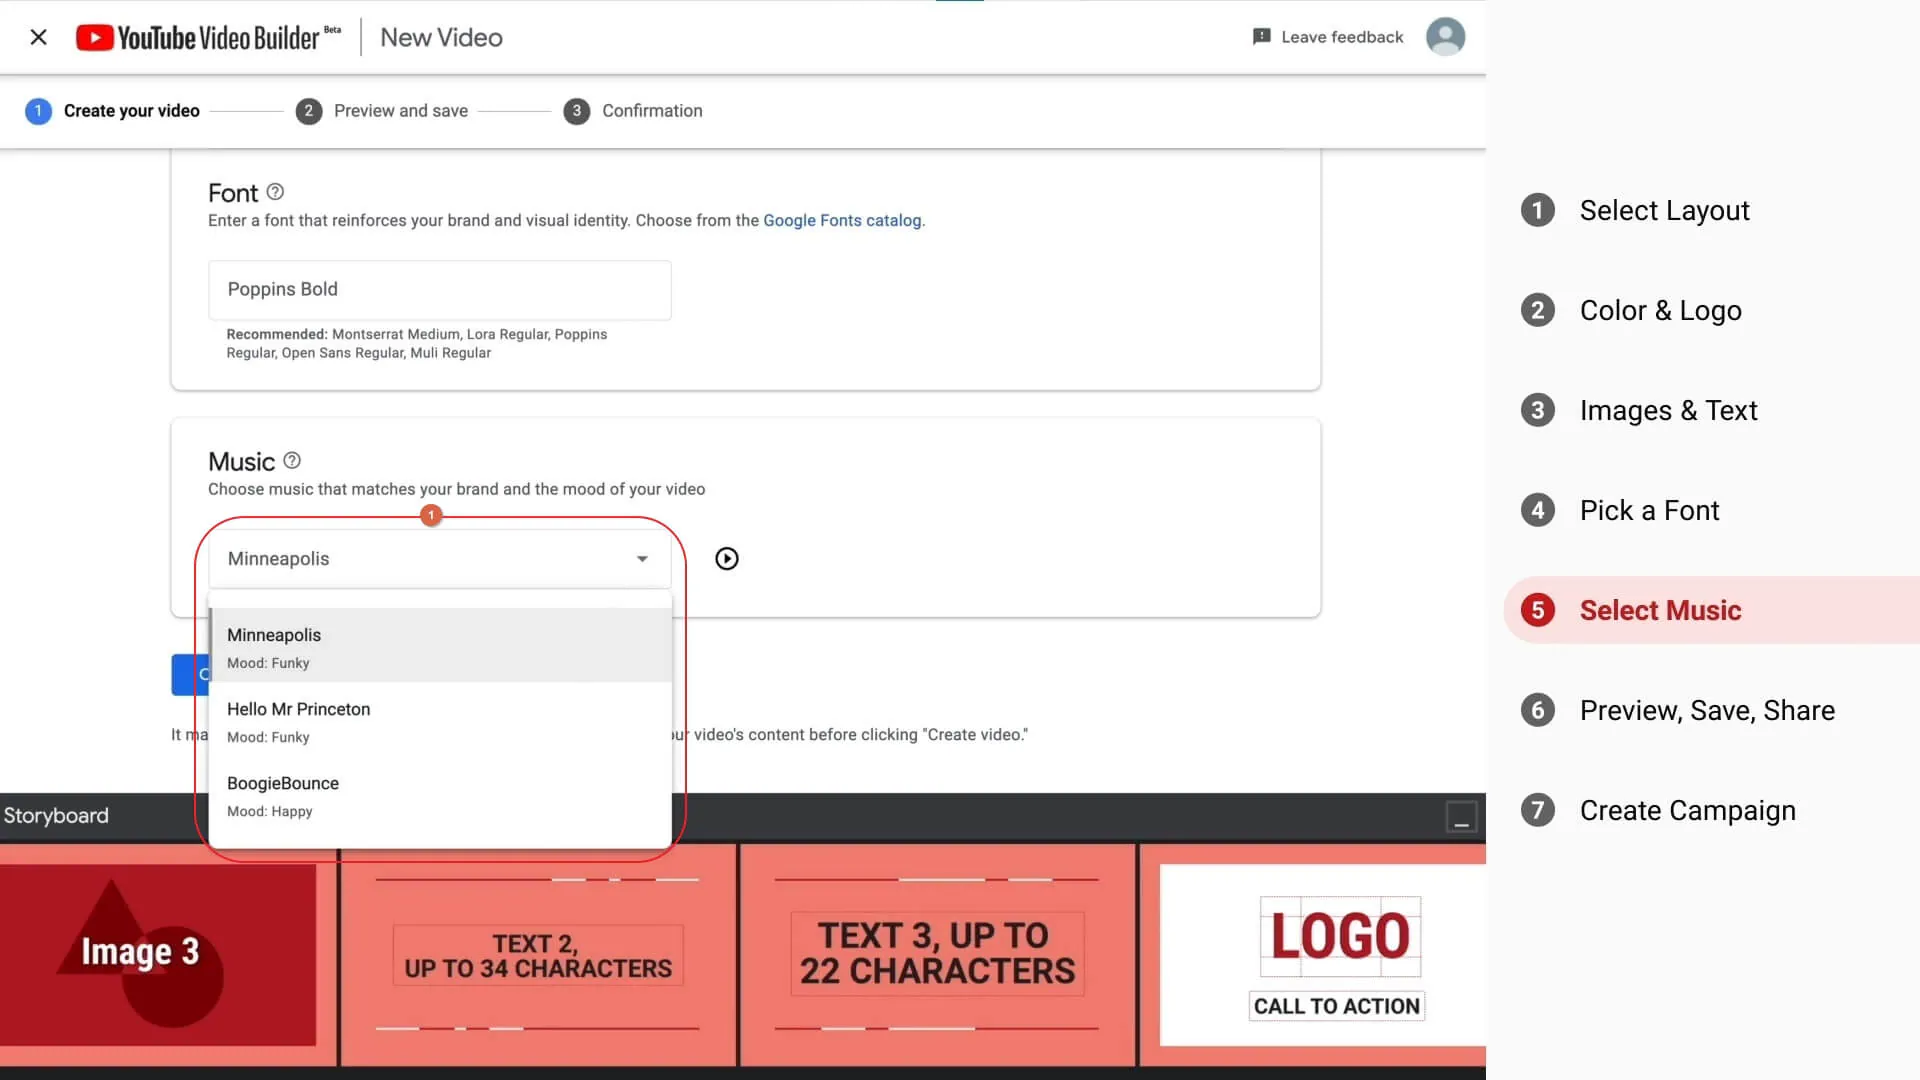Open the Music help question mark icon
This screenshot has width=1920, height=1080.
coord(292,461)
